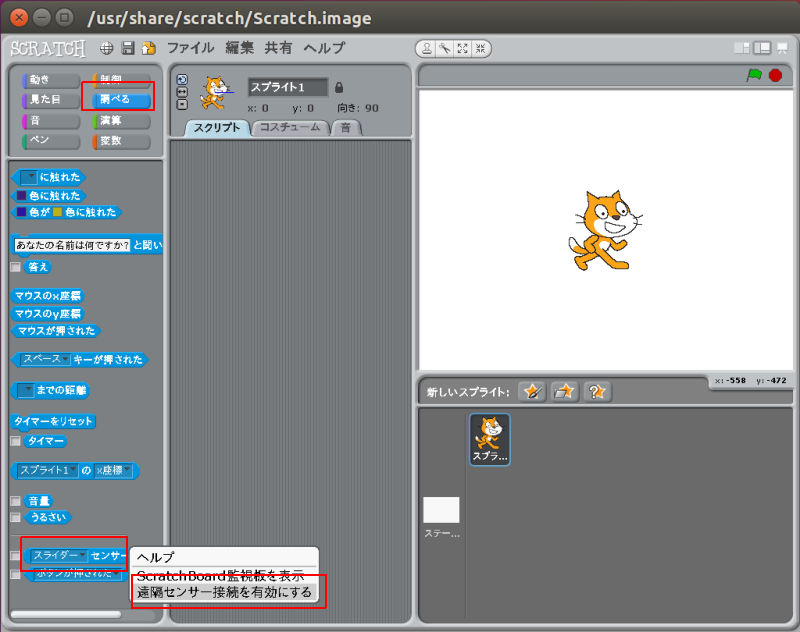Open the ヘルプ menu in menu bar
The image size is (800, 632).
click(x=324, y=48)
